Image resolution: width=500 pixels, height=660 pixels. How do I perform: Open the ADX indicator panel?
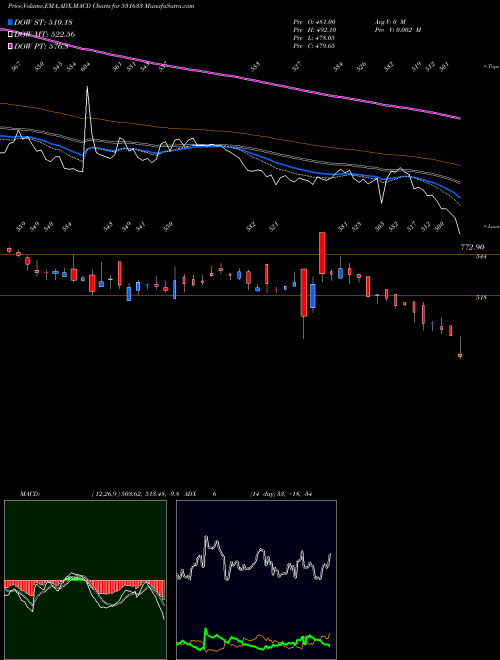click(256, 580)
